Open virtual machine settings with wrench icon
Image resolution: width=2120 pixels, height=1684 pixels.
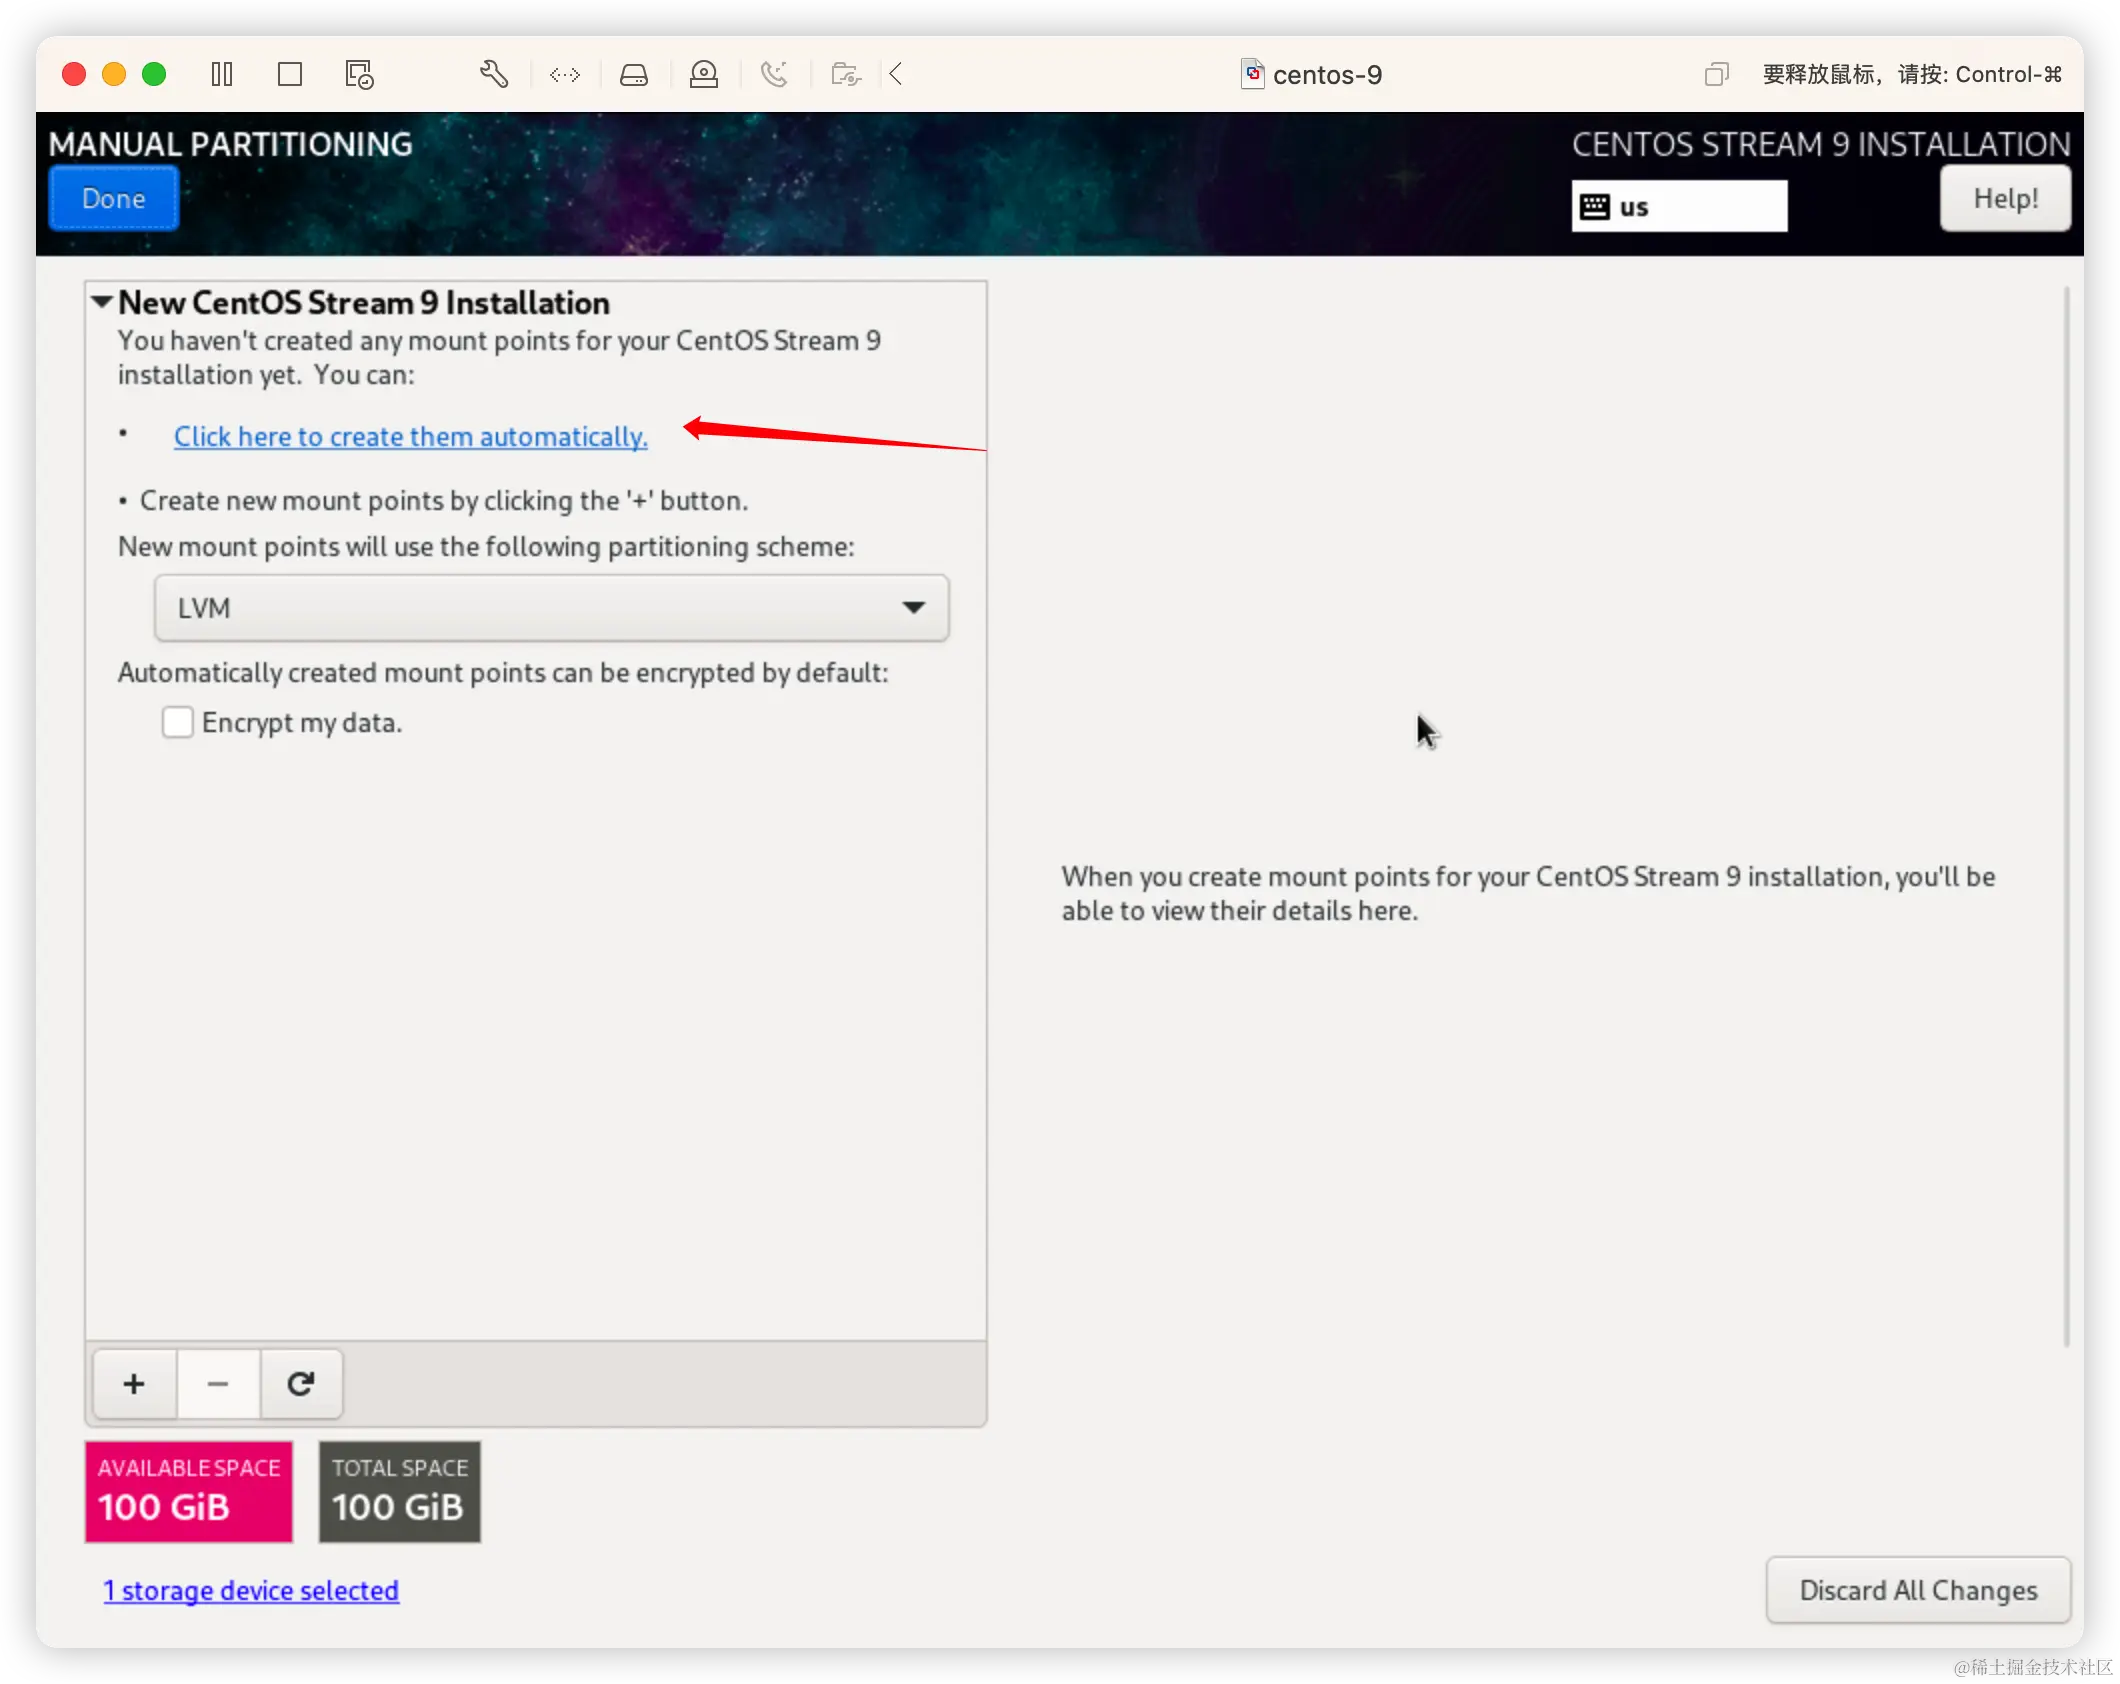[x=495, y=74]
